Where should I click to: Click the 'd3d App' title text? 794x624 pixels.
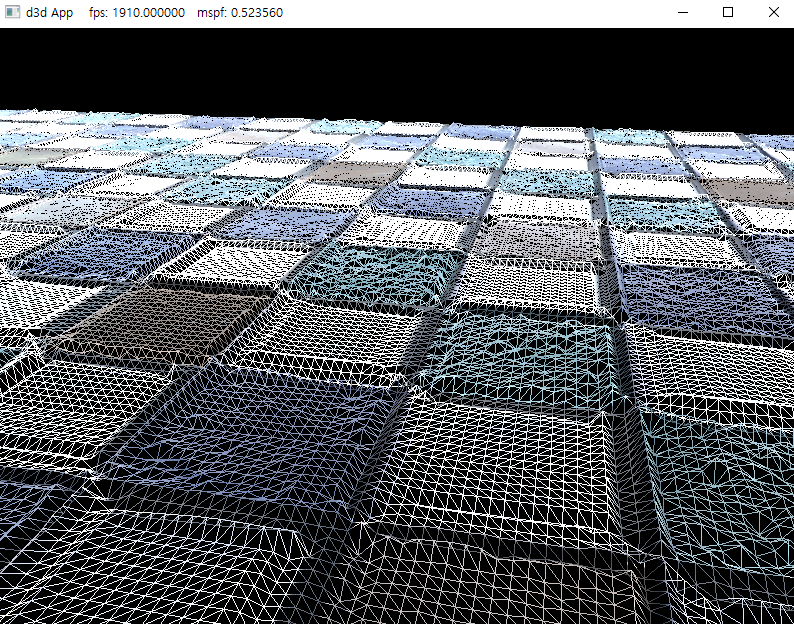tap(50, 13)
